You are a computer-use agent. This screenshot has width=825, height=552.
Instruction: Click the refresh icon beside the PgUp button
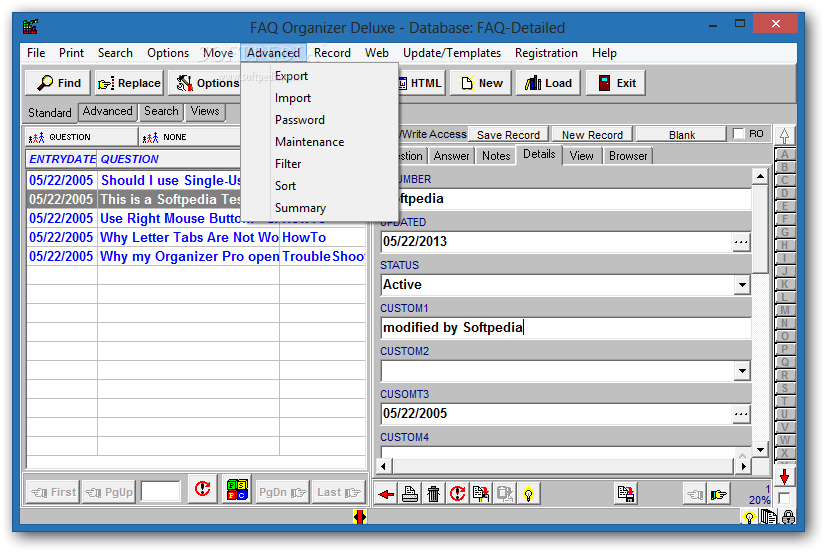coord(203,490)
